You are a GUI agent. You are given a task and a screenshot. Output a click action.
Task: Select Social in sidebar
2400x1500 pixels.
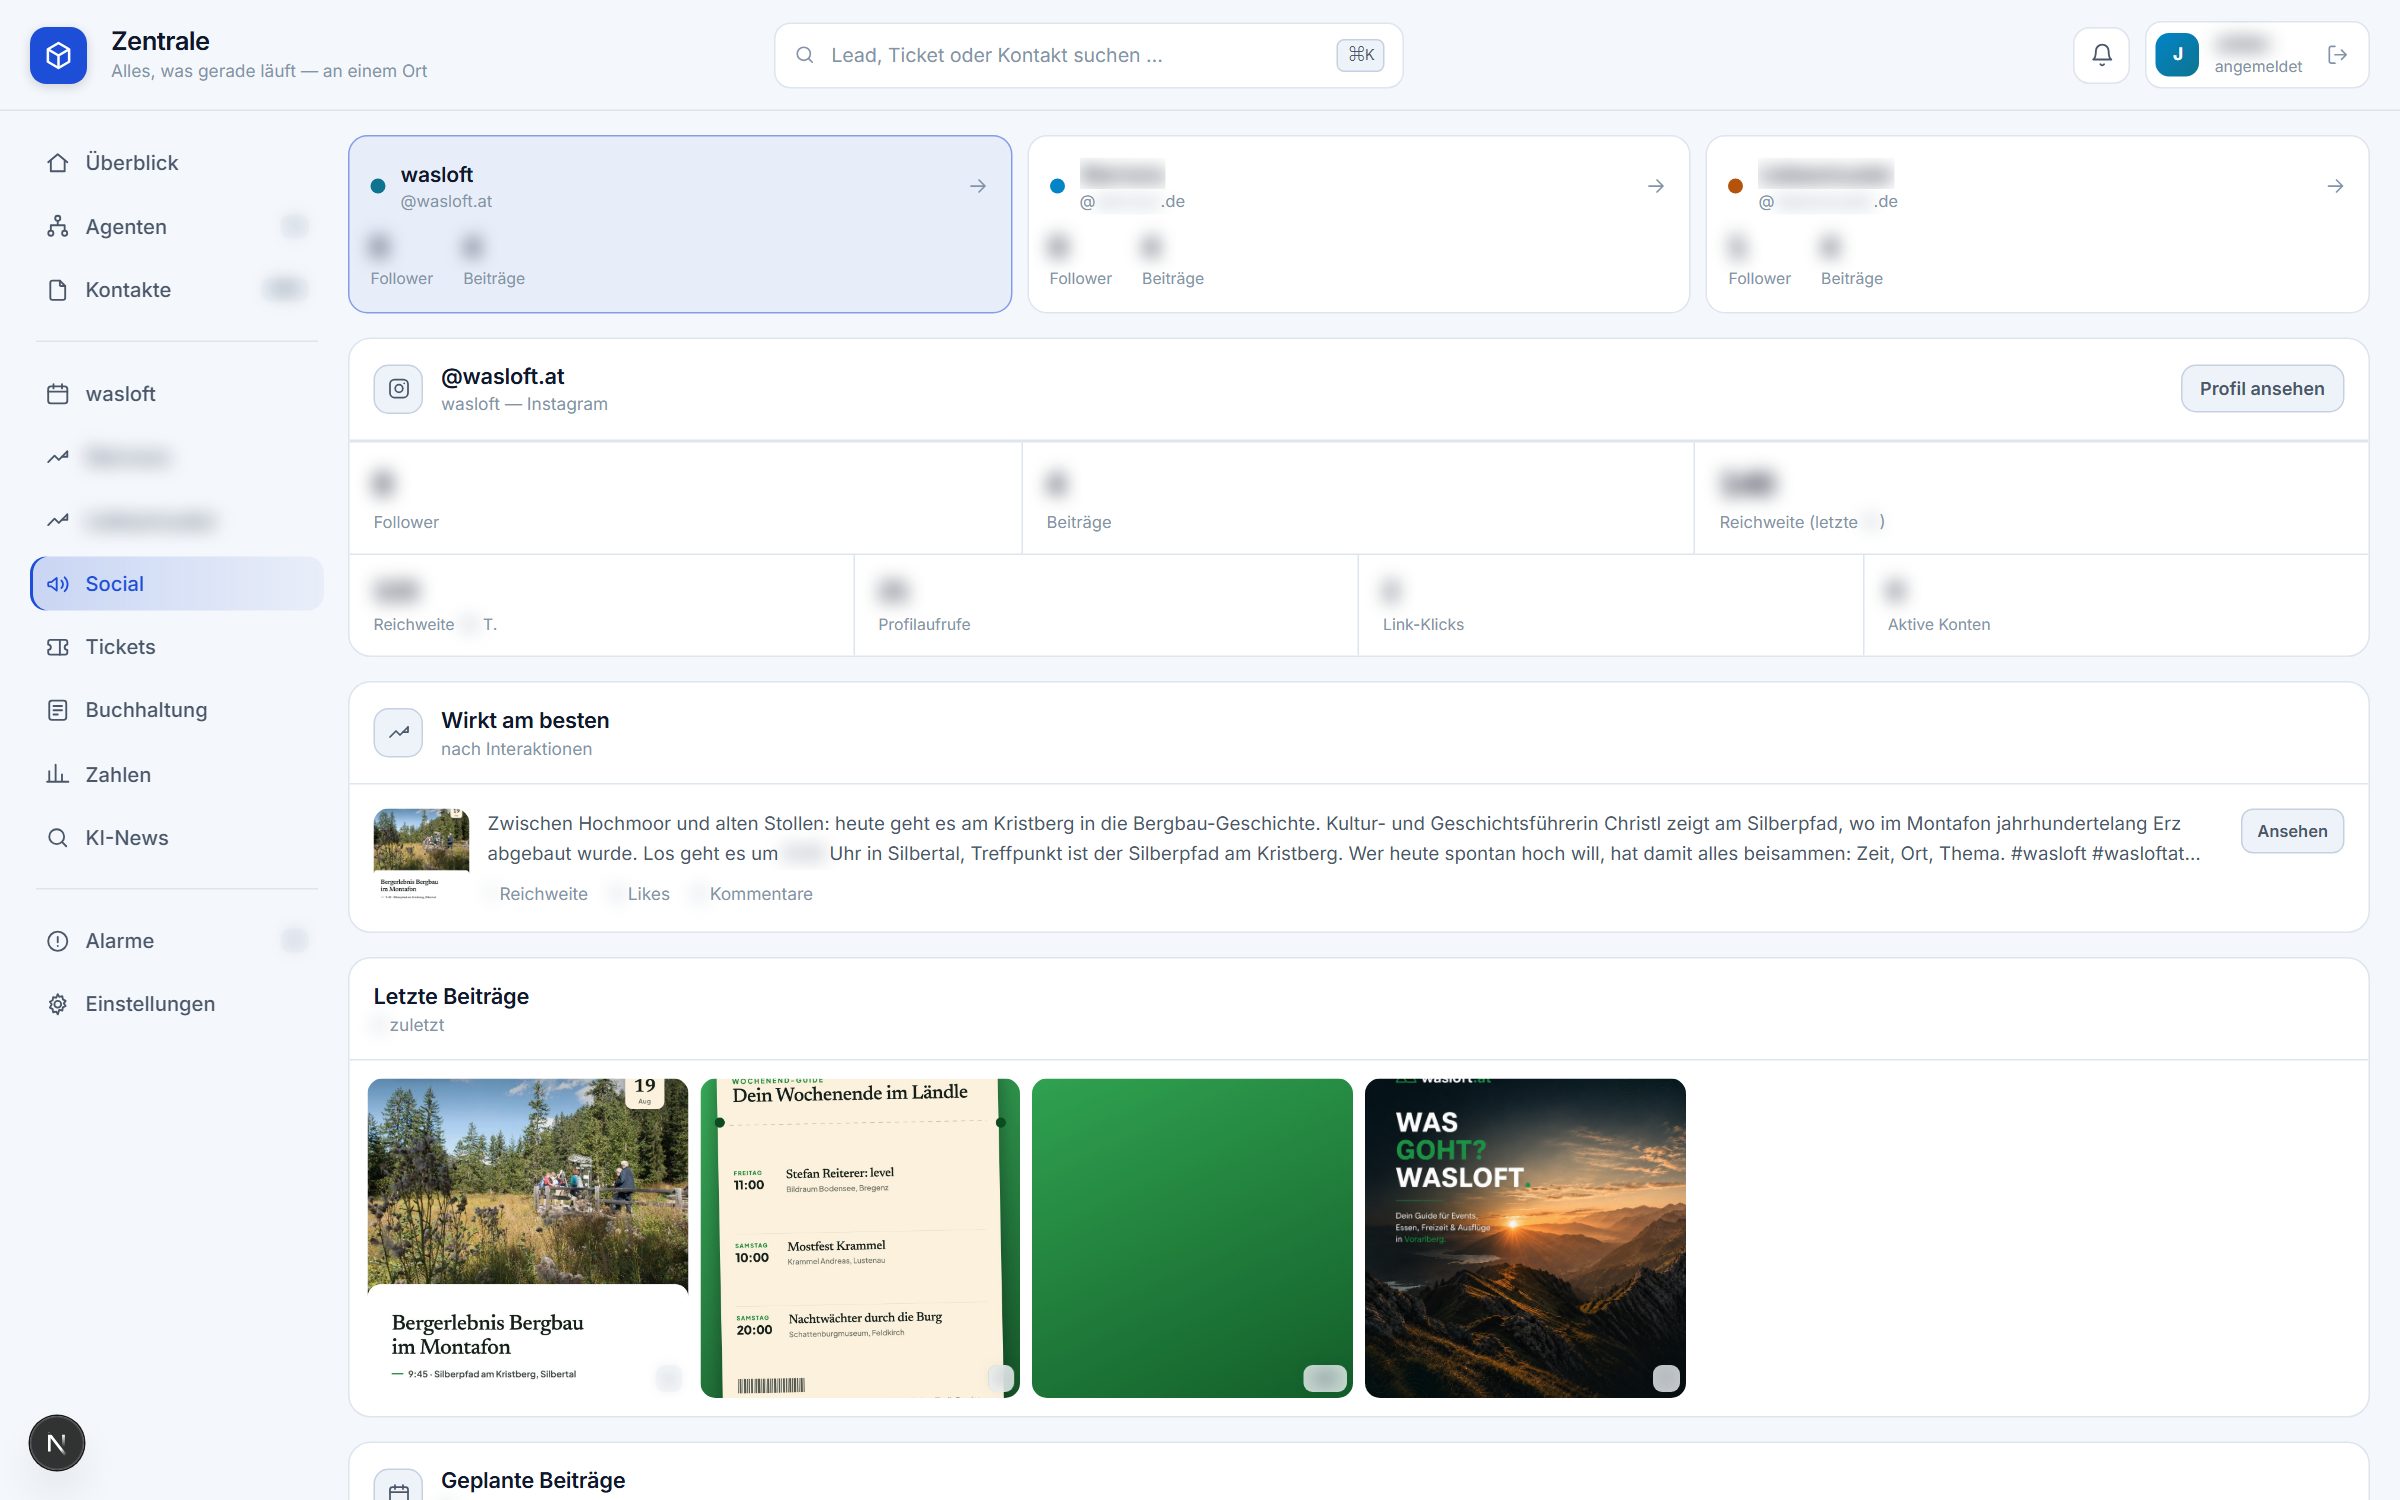pos(177,584)
